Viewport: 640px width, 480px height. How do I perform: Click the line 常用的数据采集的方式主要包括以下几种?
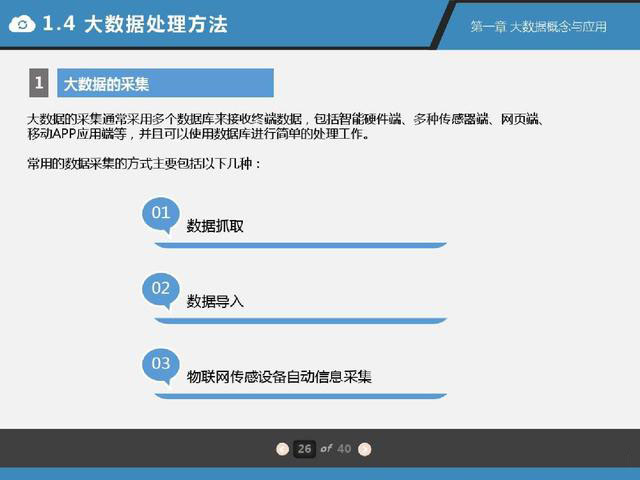coord(144,163)
